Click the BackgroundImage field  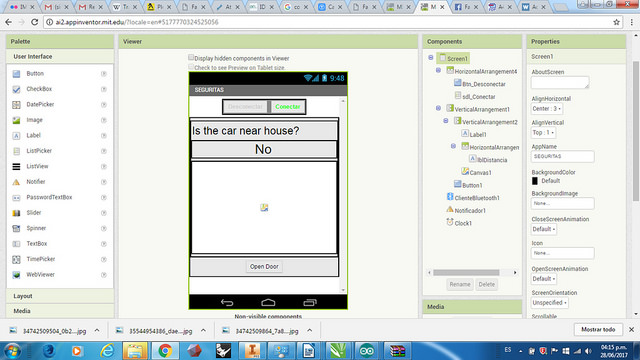click(x=562, y=203)
